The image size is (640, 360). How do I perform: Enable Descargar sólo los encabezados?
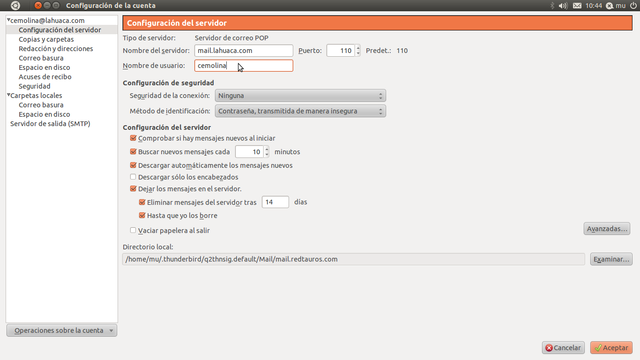click(x=133, y=177)
